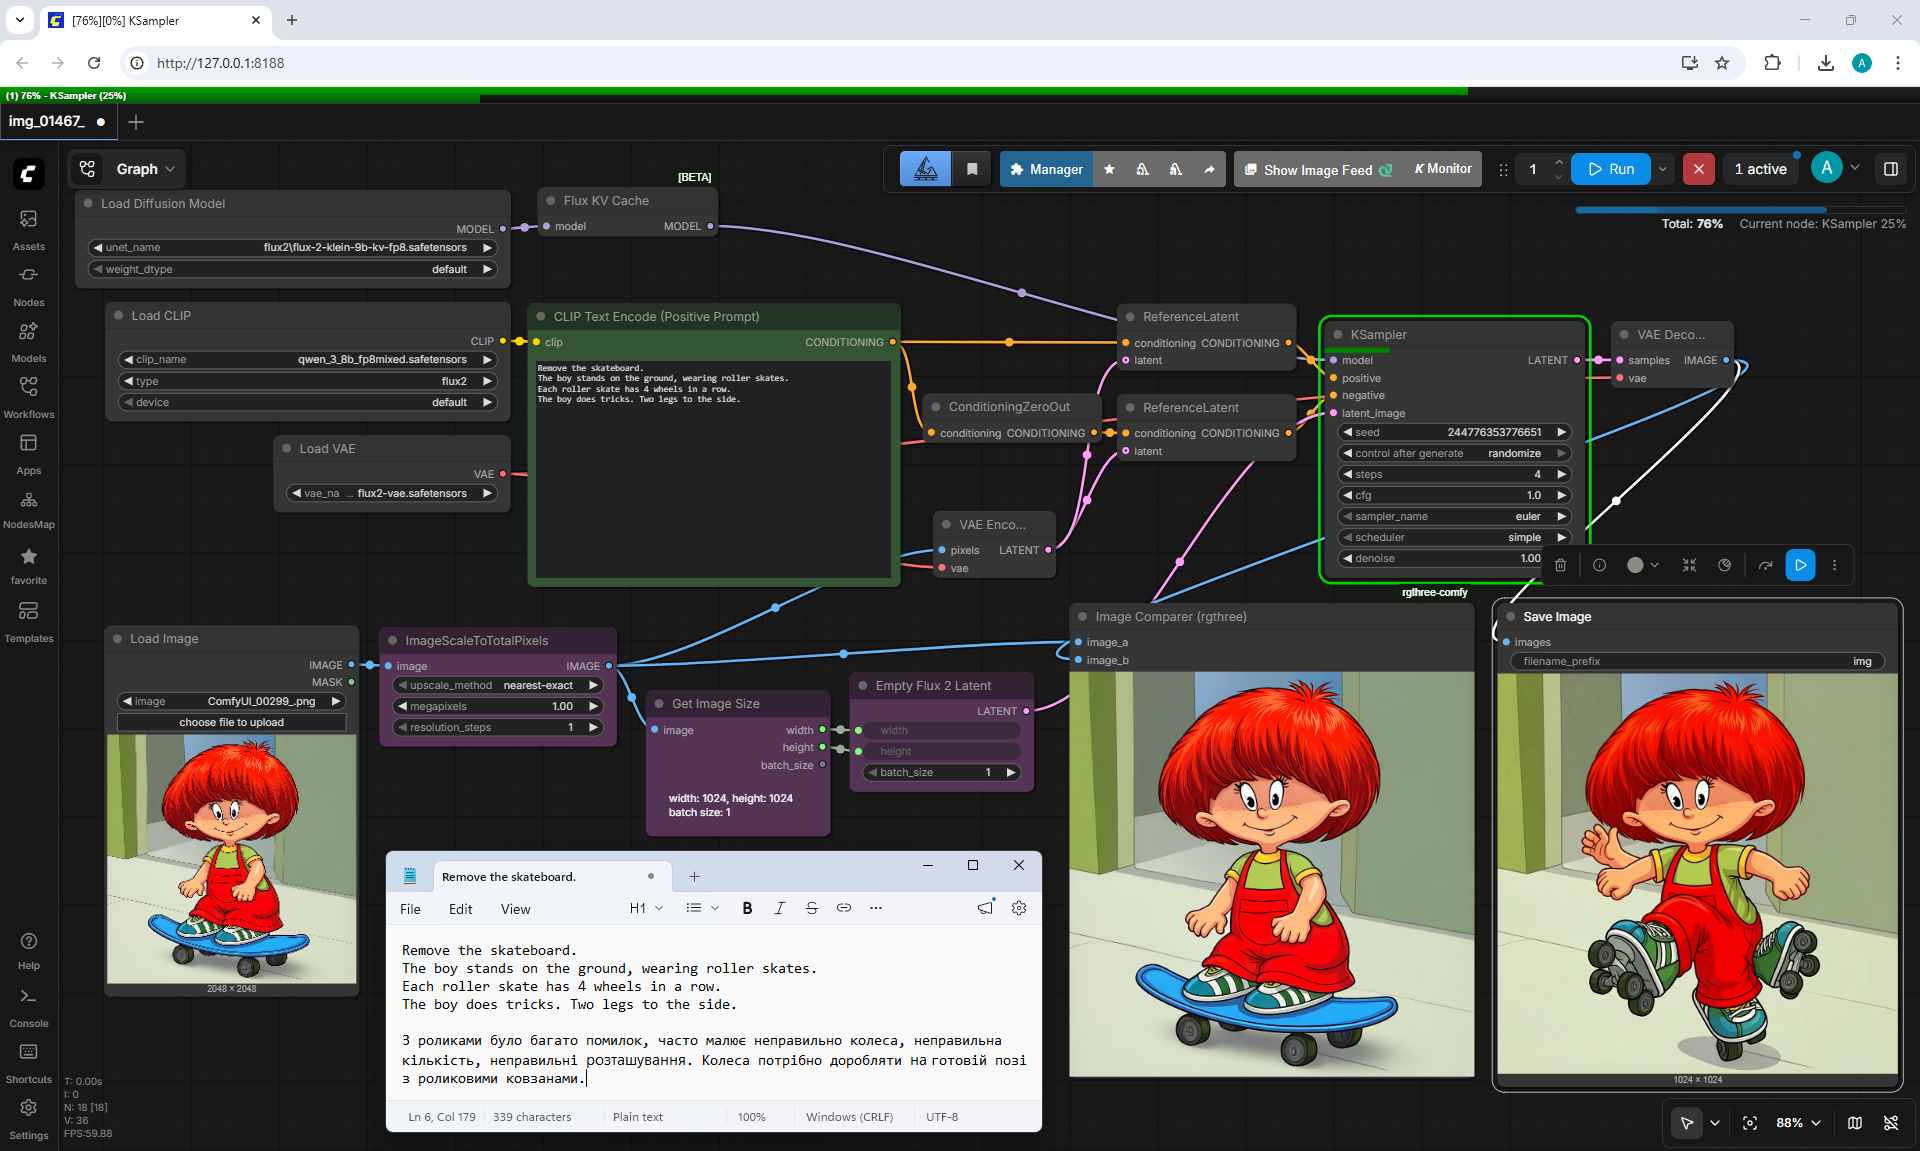Toggle the Save Image node collapse dot
The height and width of the screenshot is (1151, 1920).
pyautogui.click(x=1510, y=617)
